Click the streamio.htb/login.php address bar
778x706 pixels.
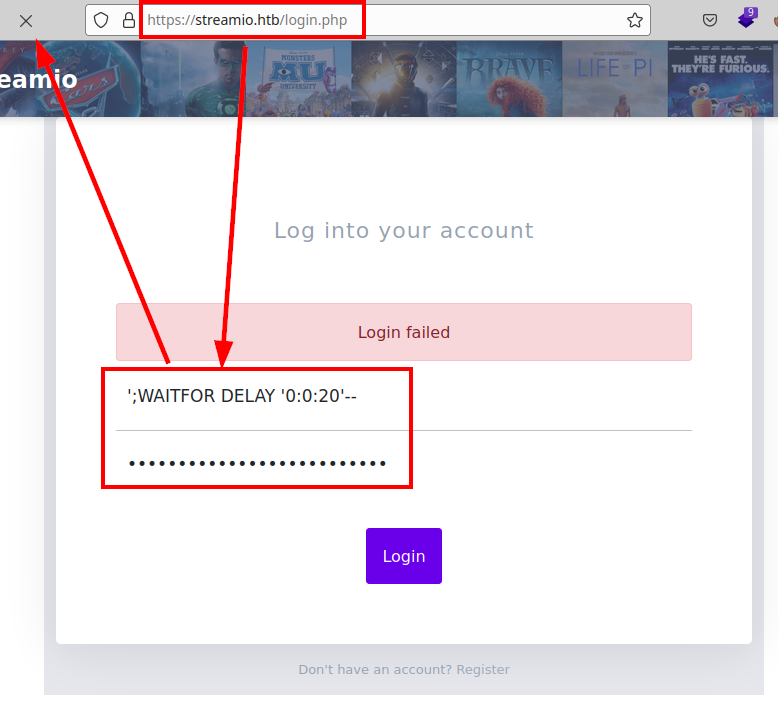point(367,20)
